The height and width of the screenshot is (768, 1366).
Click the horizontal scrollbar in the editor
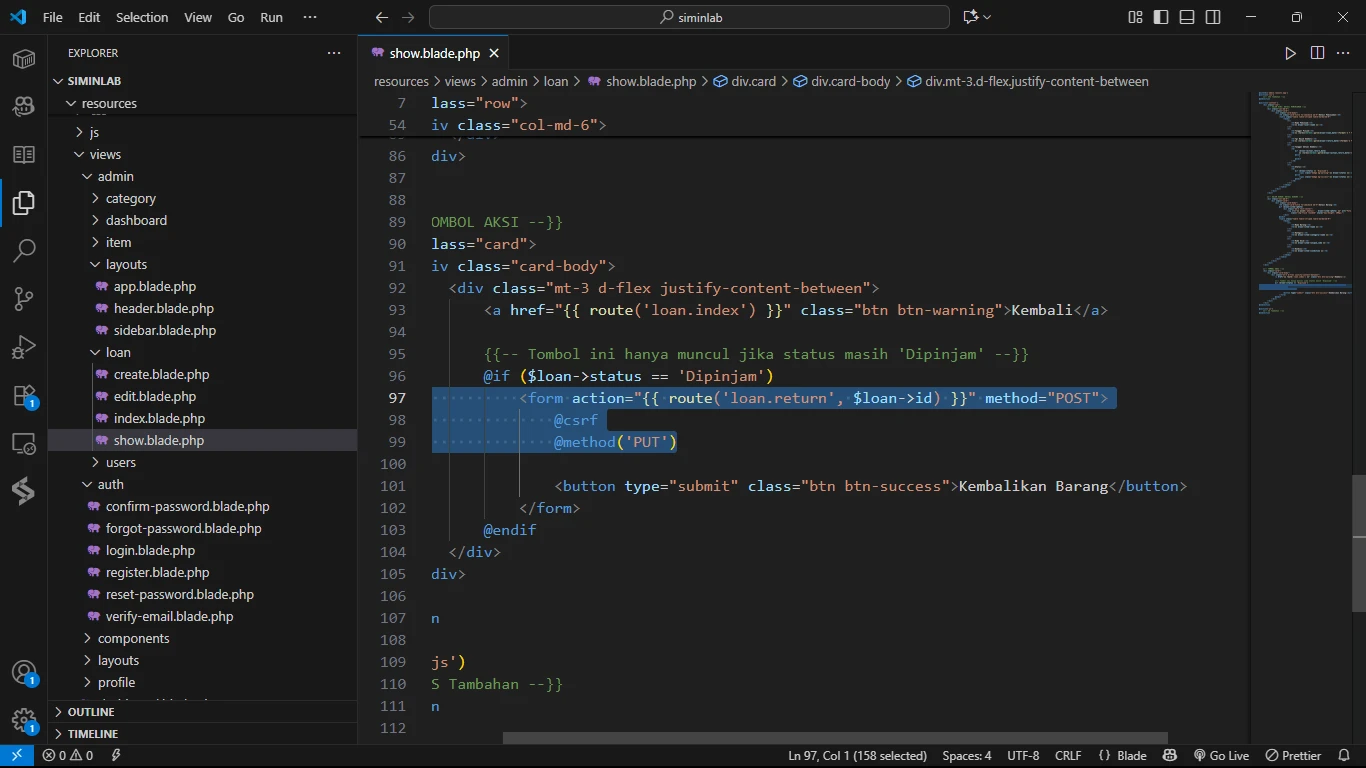point(835,738)
